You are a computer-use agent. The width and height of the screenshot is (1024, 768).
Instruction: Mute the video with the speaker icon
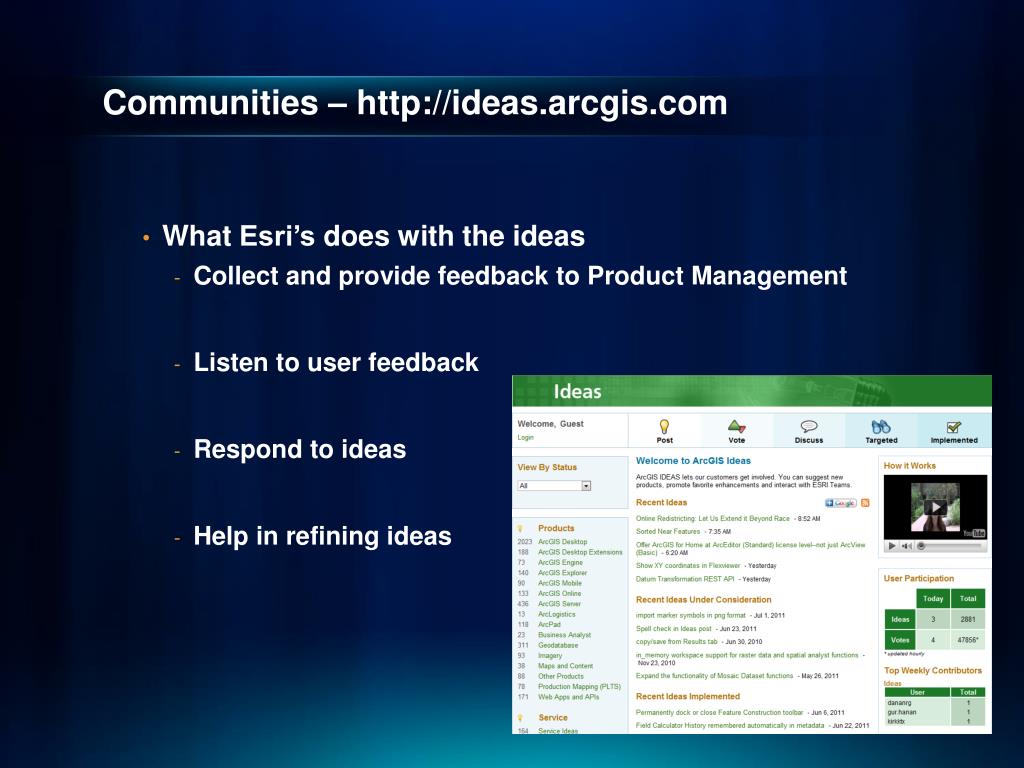point(906,546)
